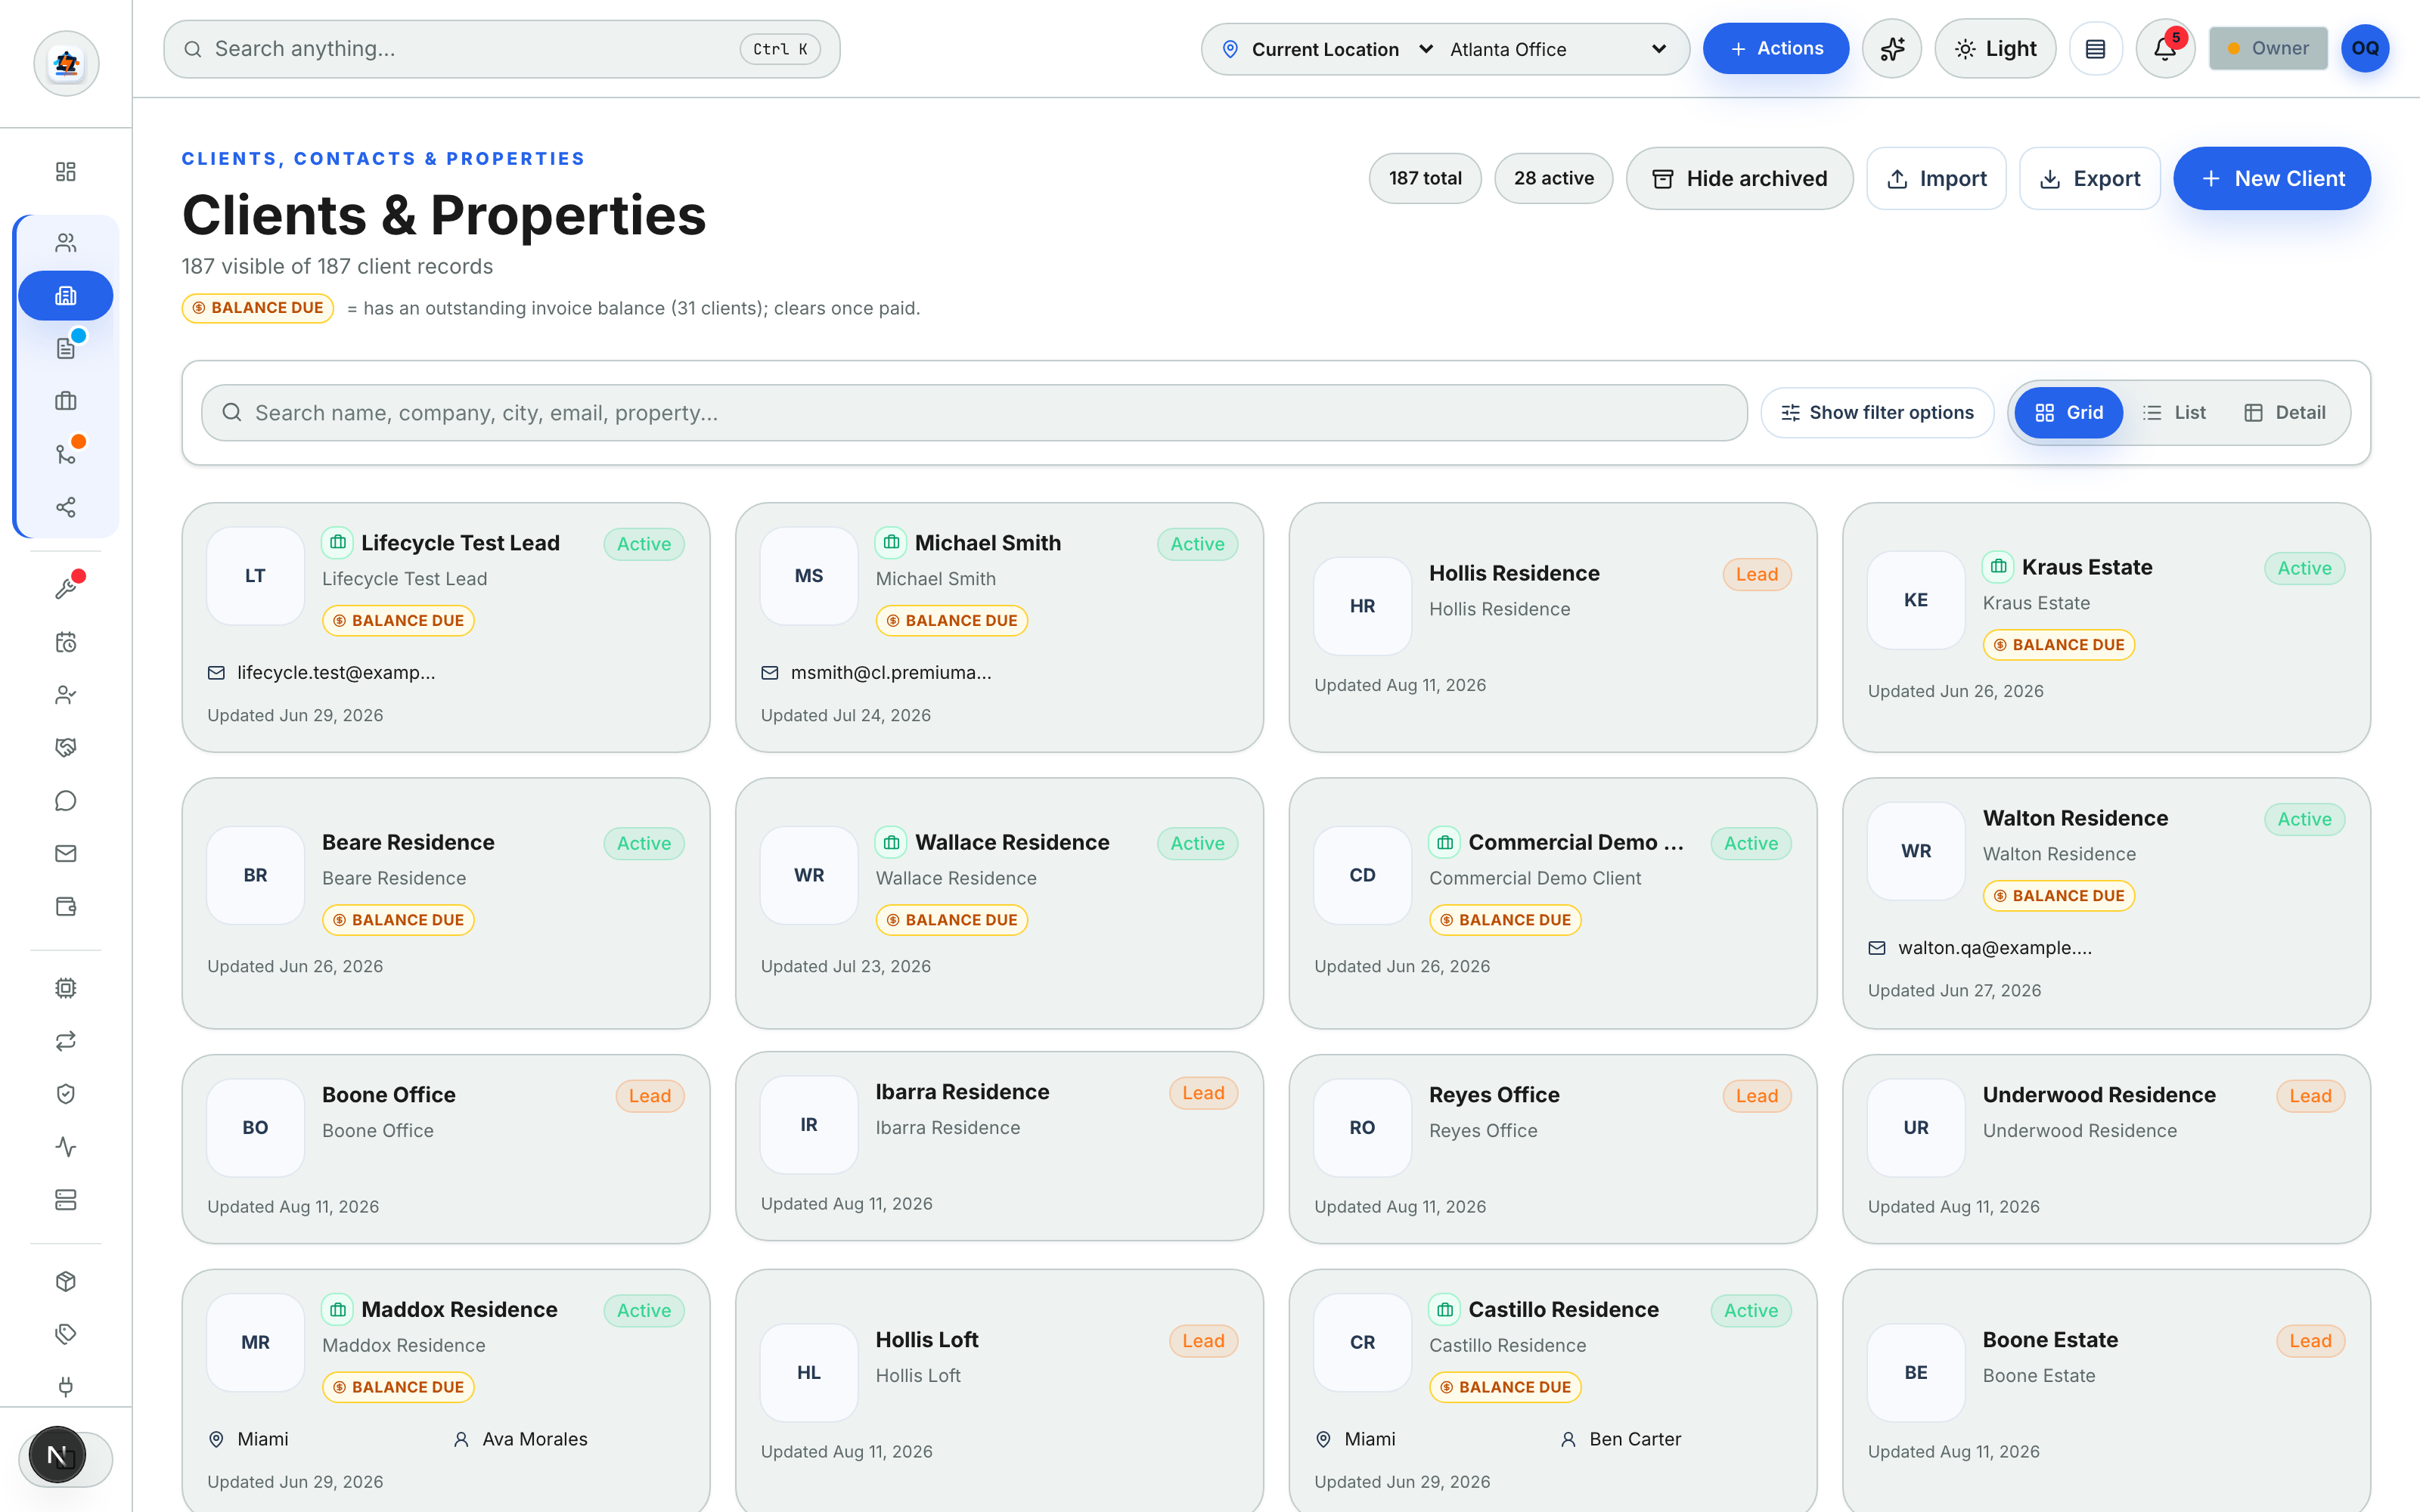Open the chat bubble messages icon
Viewport: 2420px width, 1512px height.
tap(66, 800)
